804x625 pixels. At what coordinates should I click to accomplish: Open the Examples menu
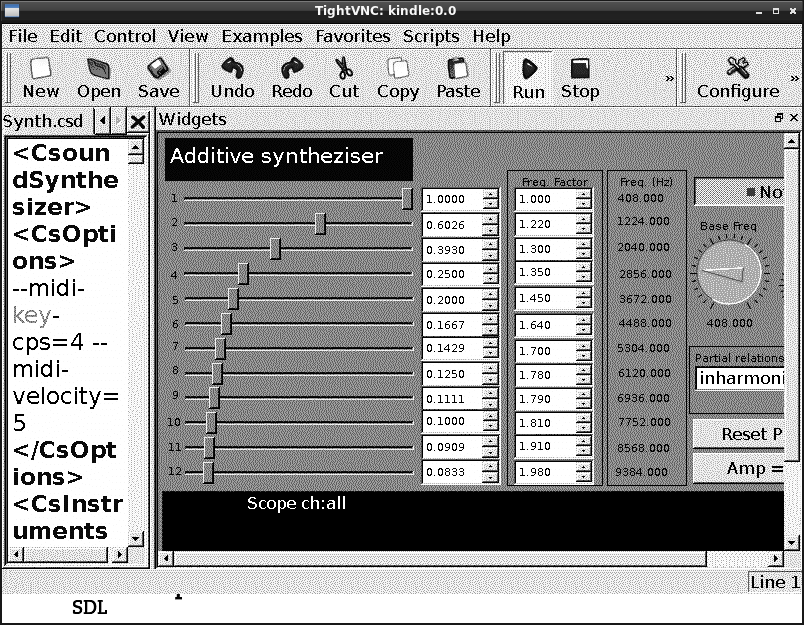262,36
